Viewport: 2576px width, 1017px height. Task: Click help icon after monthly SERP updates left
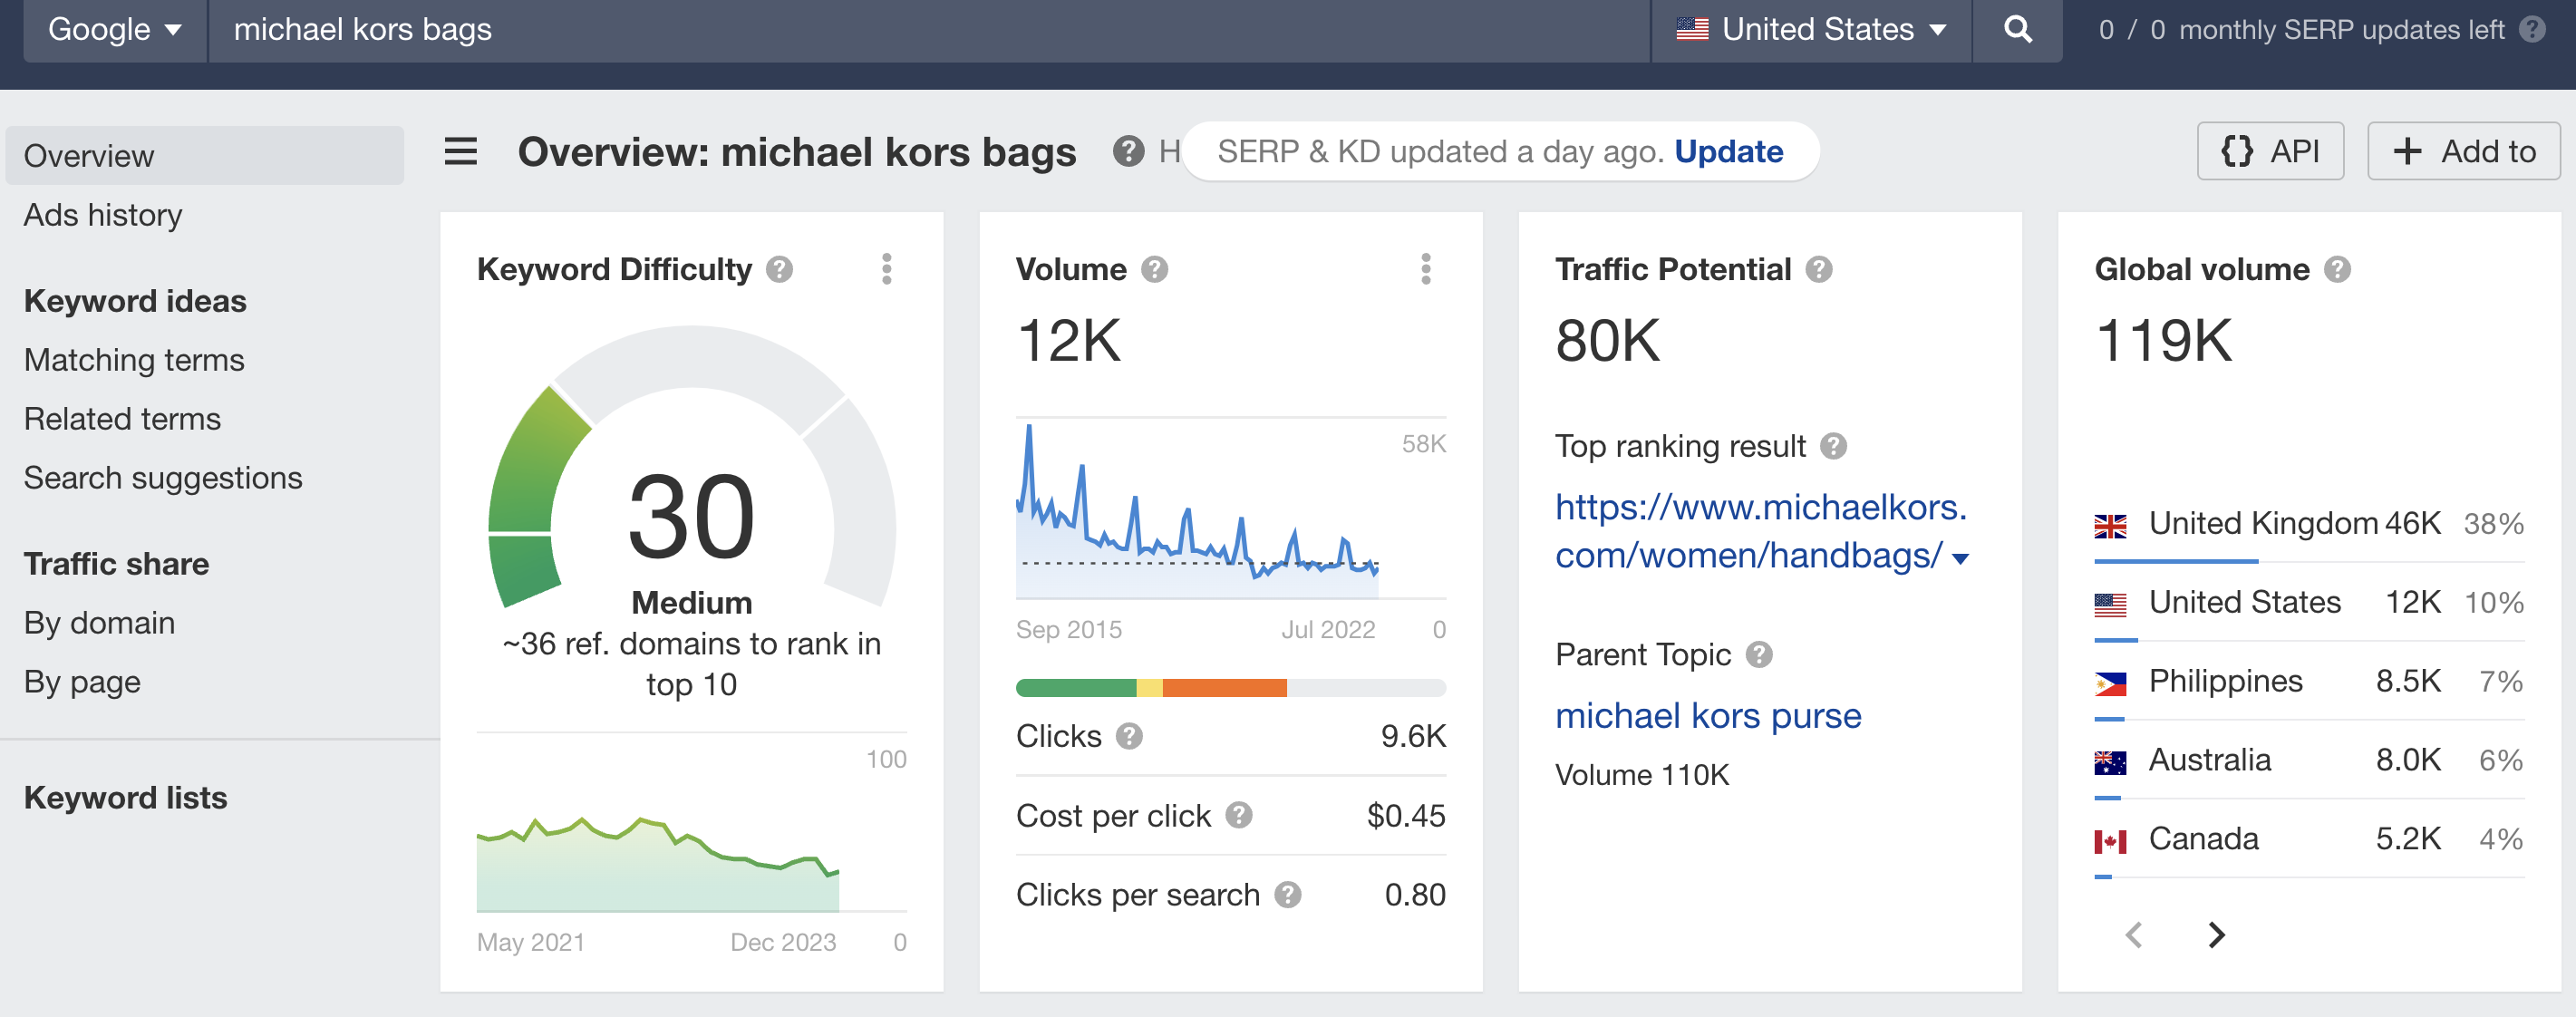[x=2532, y=29]
